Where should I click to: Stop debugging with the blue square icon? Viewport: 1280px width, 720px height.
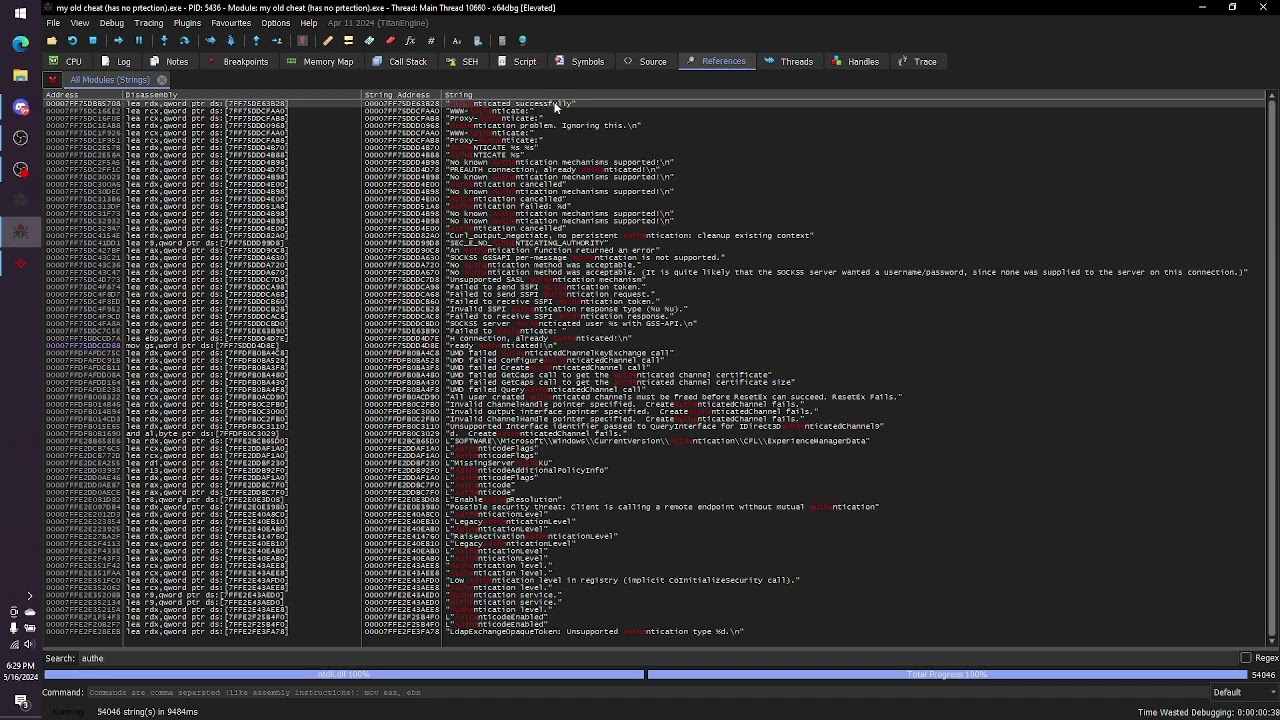click(93, 41)
